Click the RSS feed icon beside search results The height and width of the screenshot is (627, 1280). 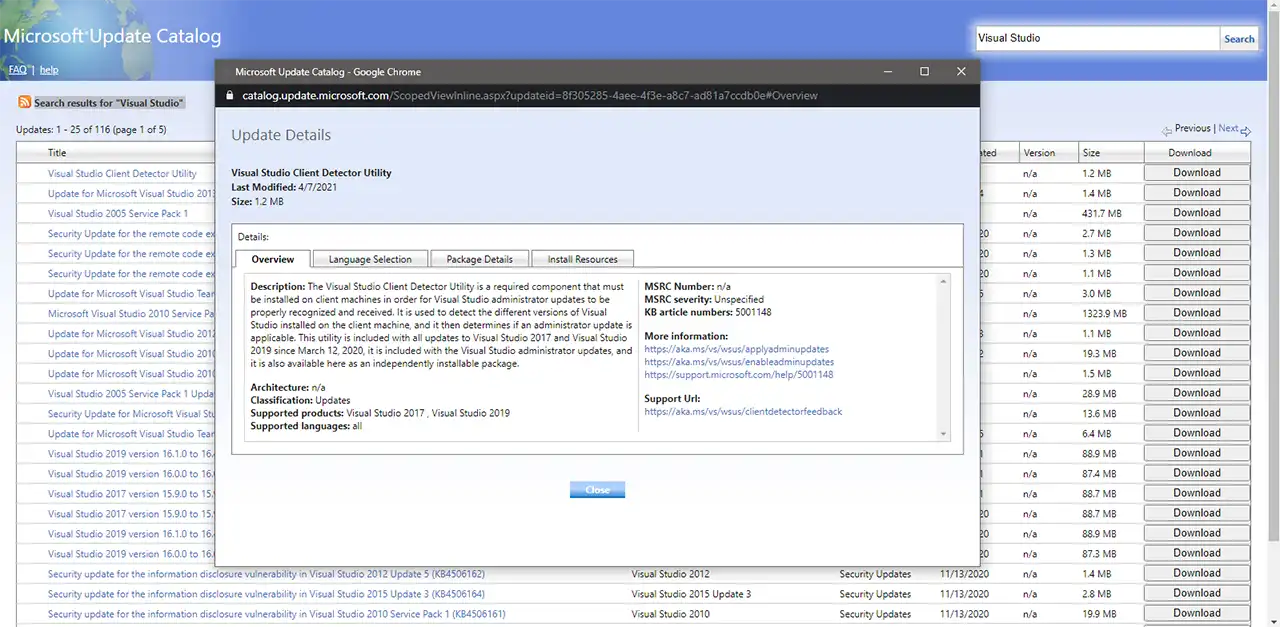pyautogui.click(x=24, y=102)
